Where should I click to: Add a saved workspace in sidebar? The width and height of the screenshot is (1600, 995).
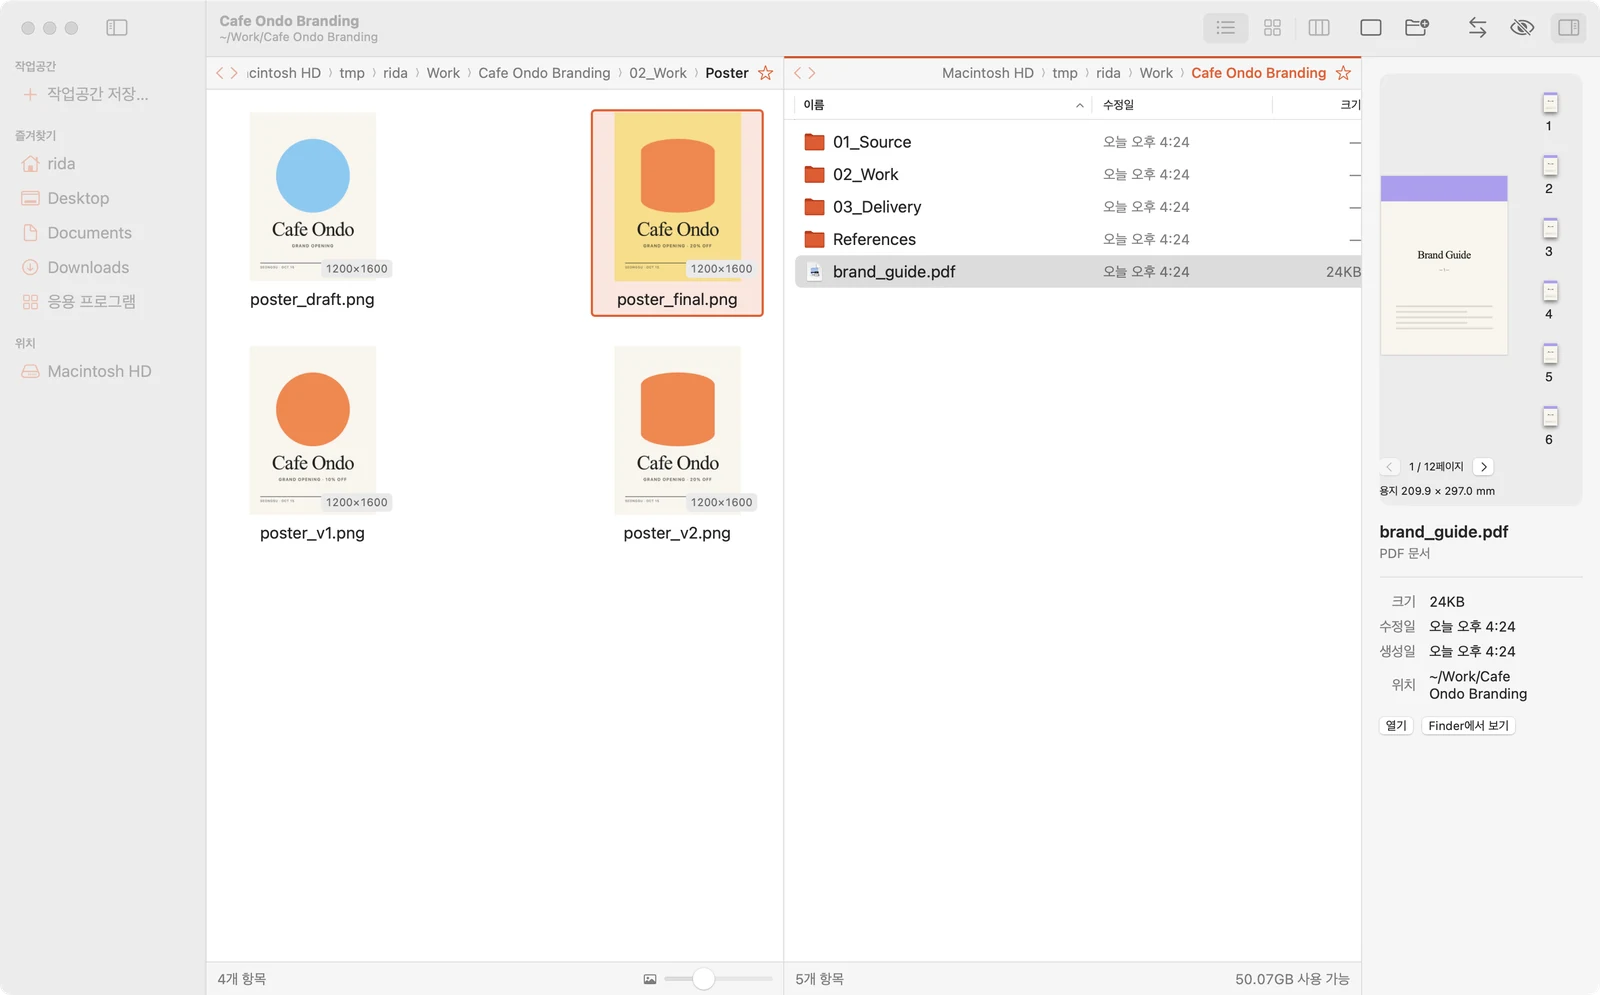86,94
